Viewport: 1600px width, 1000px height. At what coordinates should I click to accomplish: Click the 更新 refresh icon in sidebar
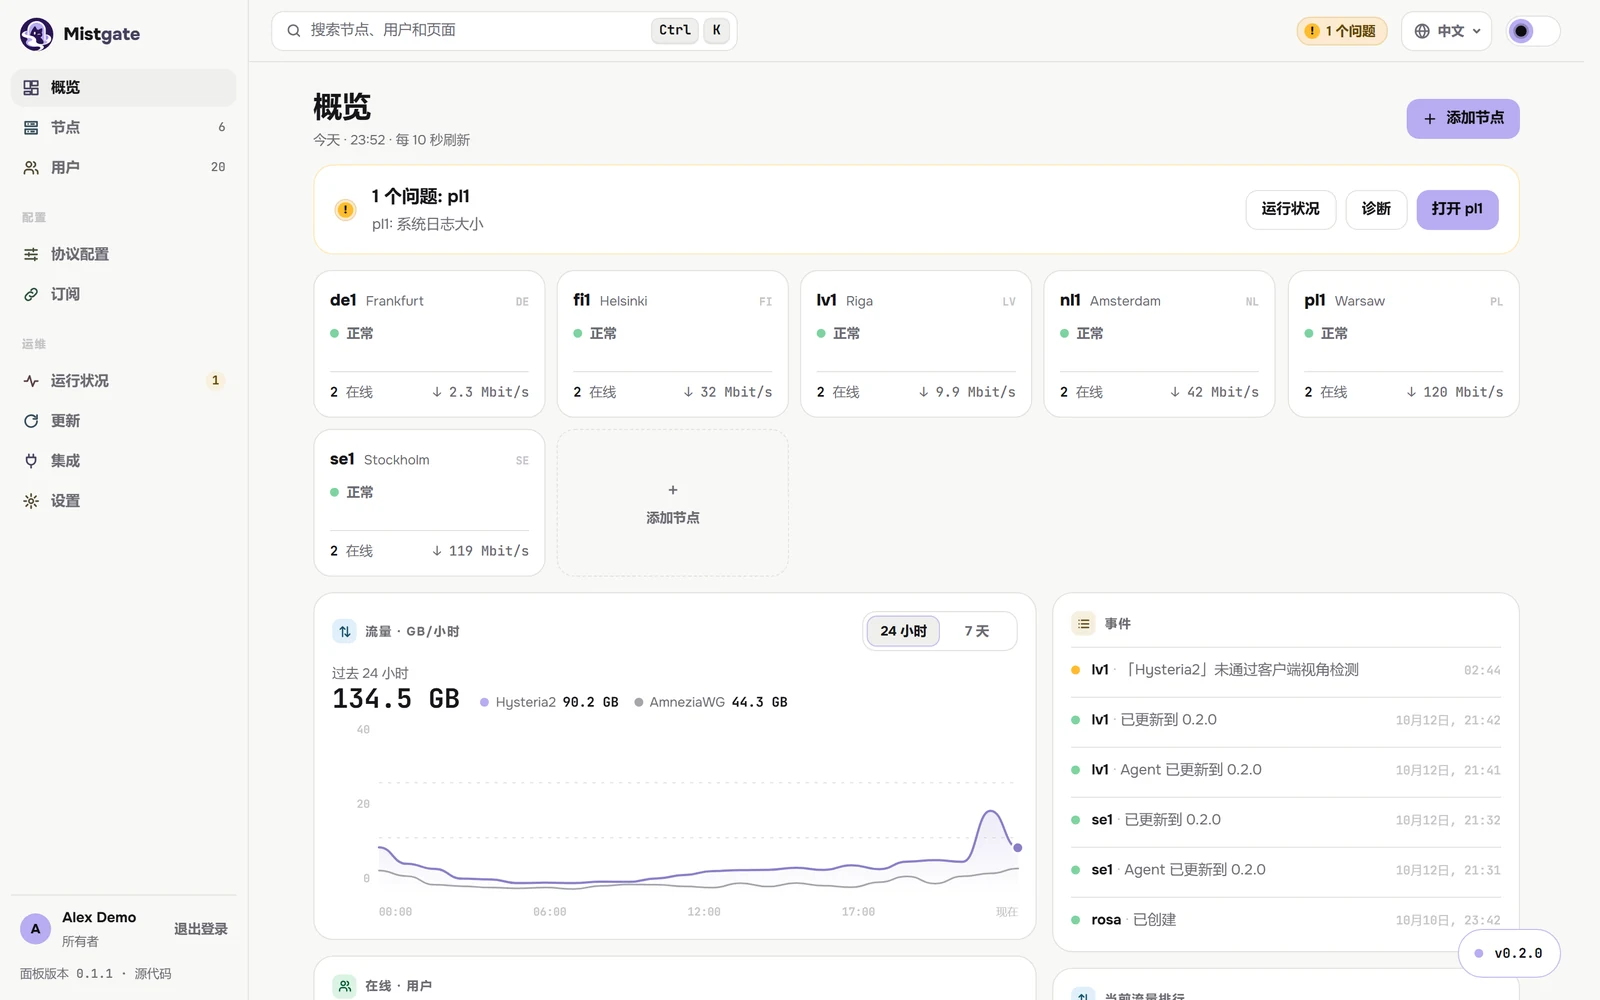point(31,421)
